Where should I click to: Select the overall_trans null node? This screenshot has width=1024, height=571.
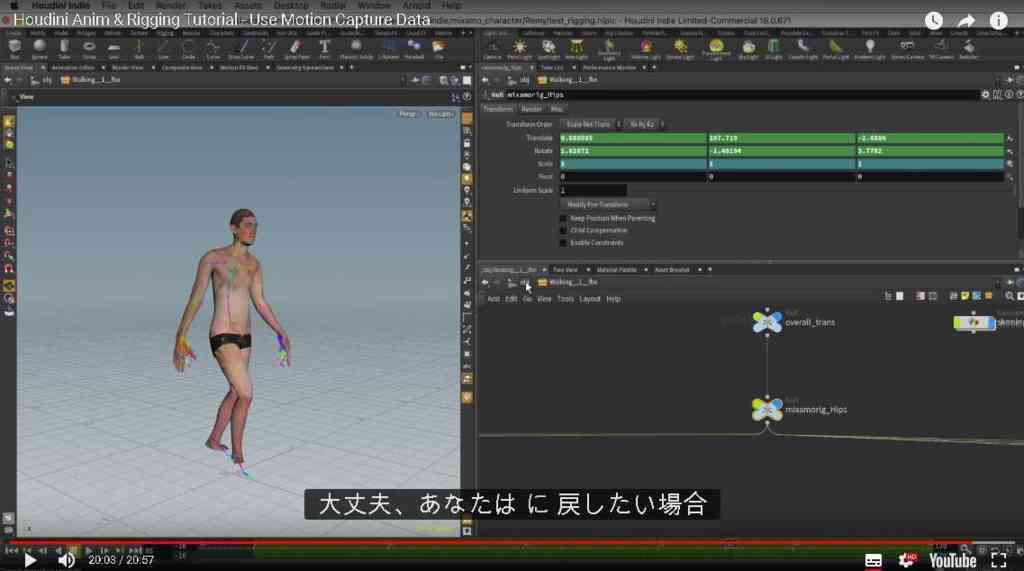coord(767,321)
